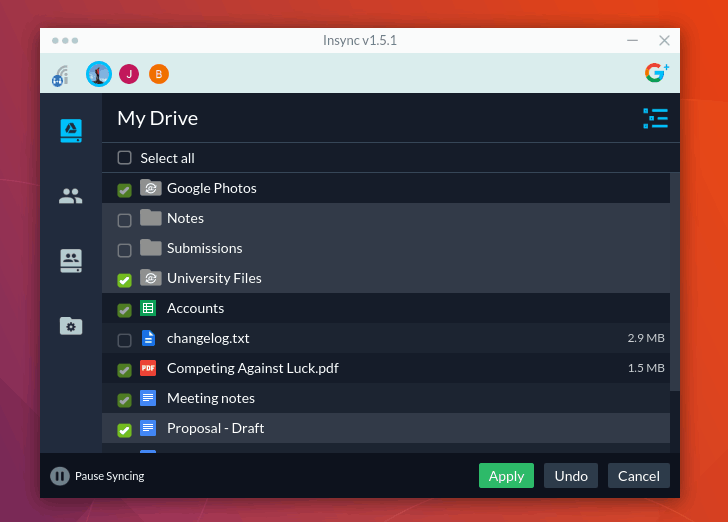Viewport: 728px width, 522px height.
Task: Close the Insync window
Action: point(664,40)
